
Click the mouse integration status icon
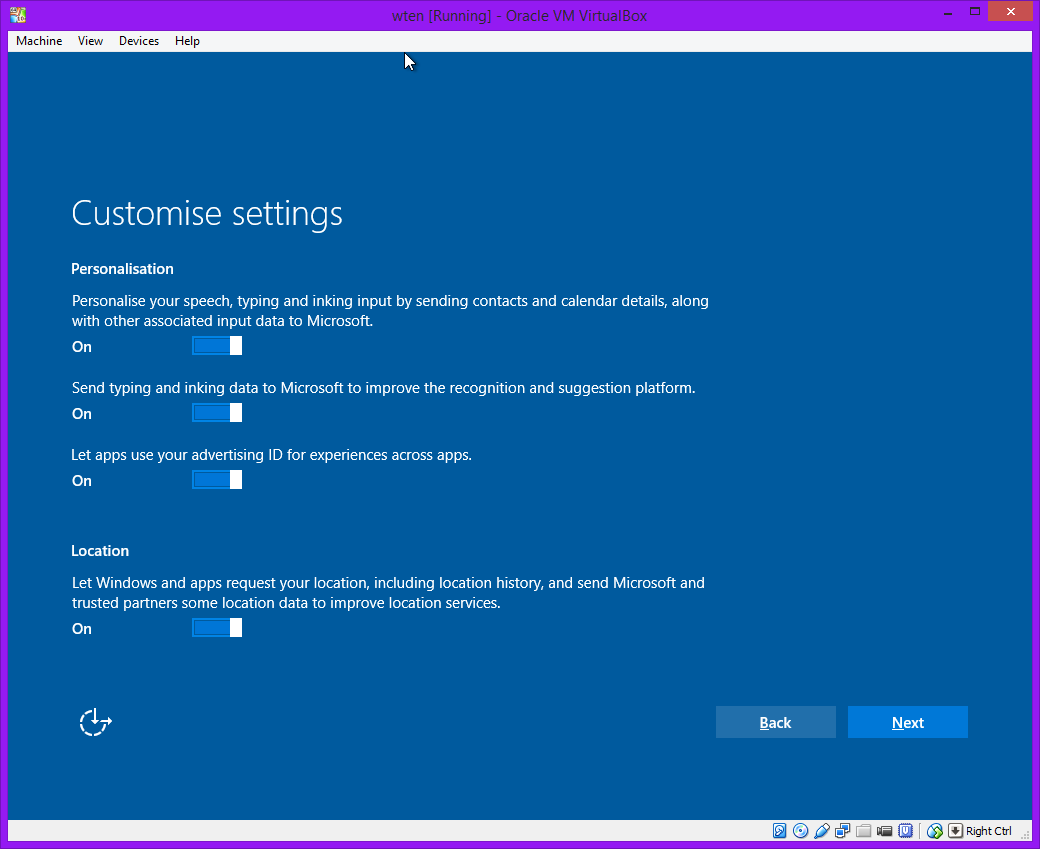point(935,831)
